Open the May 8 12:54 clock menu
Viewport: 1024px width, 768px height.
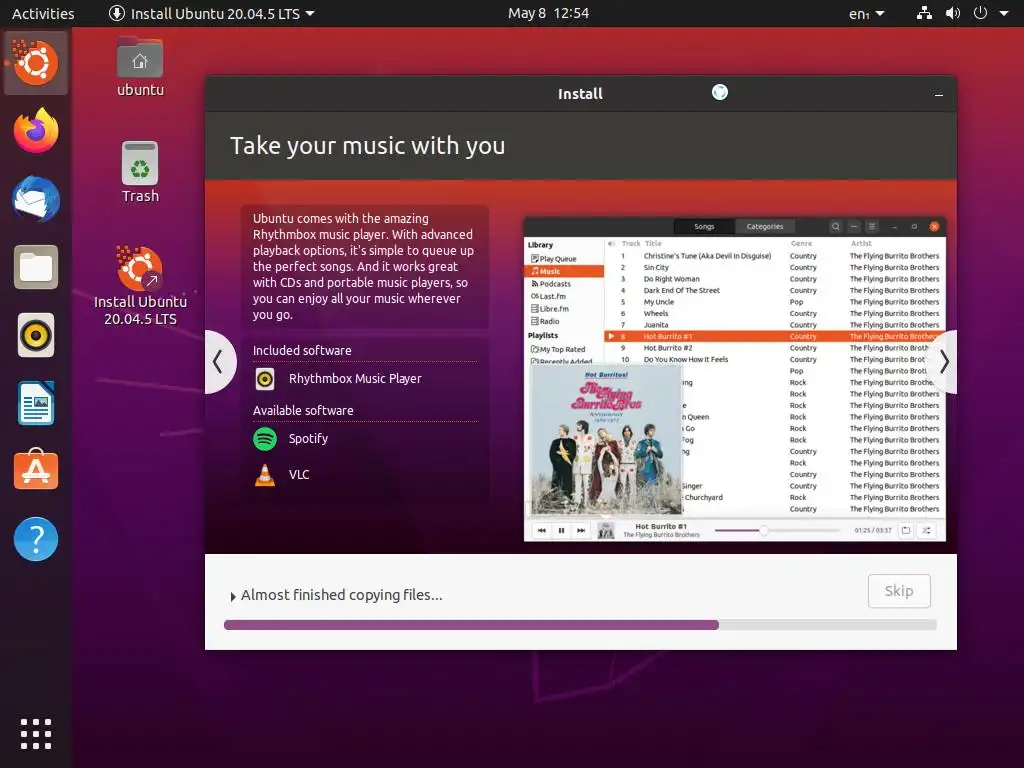[549, 13]
